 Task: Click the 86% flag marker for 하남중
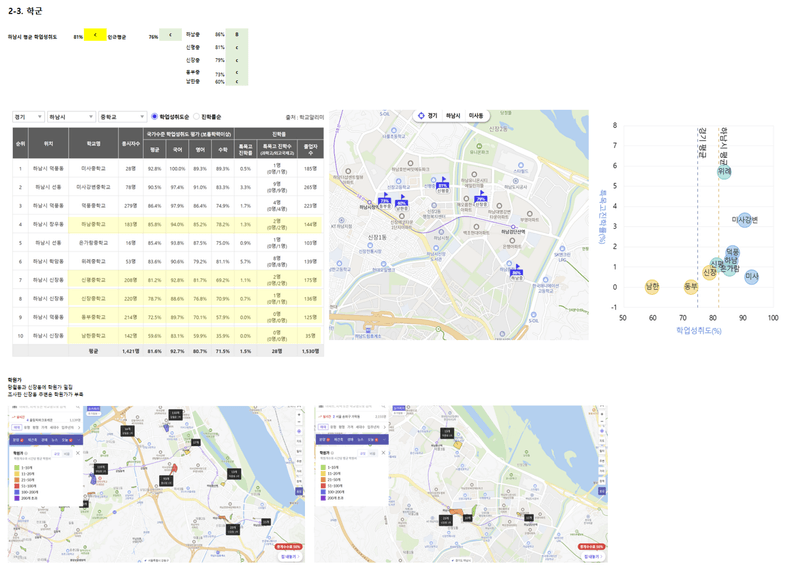(x=516, y=272)
